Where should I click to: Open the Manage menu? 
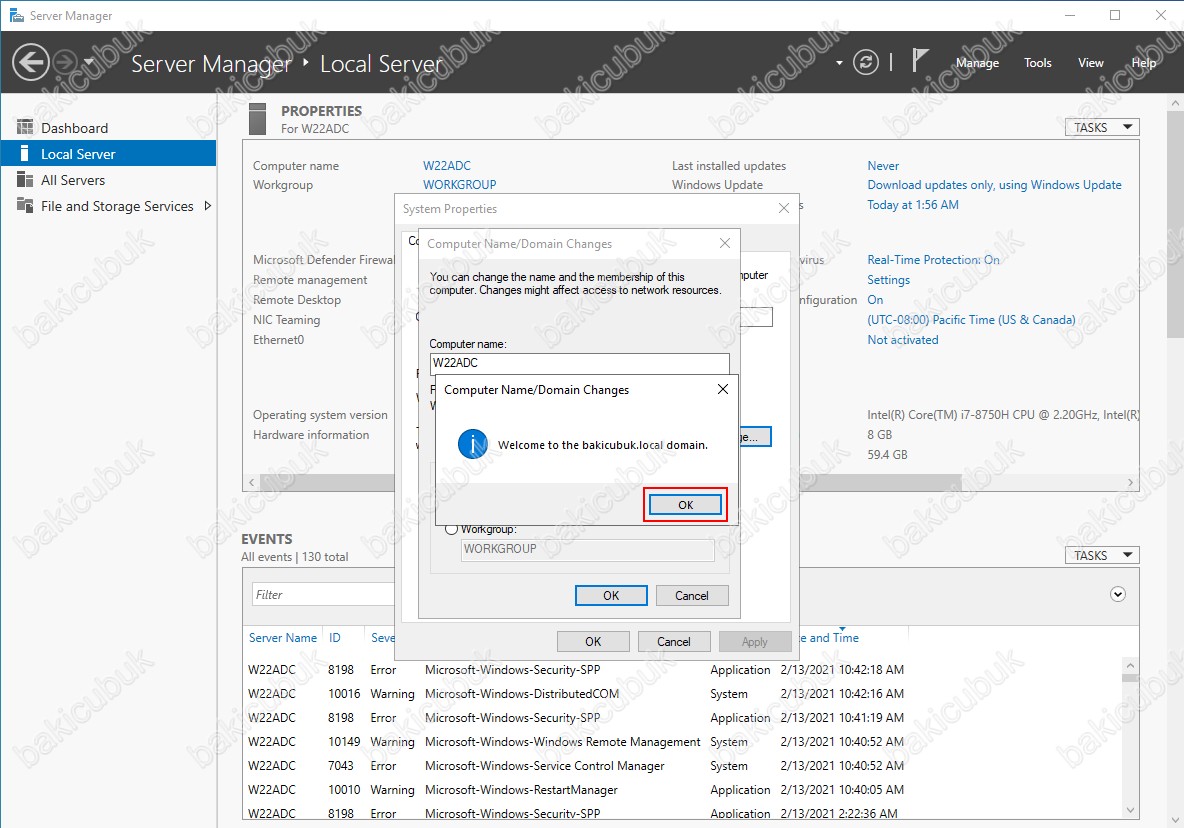pyautogui.click(x=977, y=63)
